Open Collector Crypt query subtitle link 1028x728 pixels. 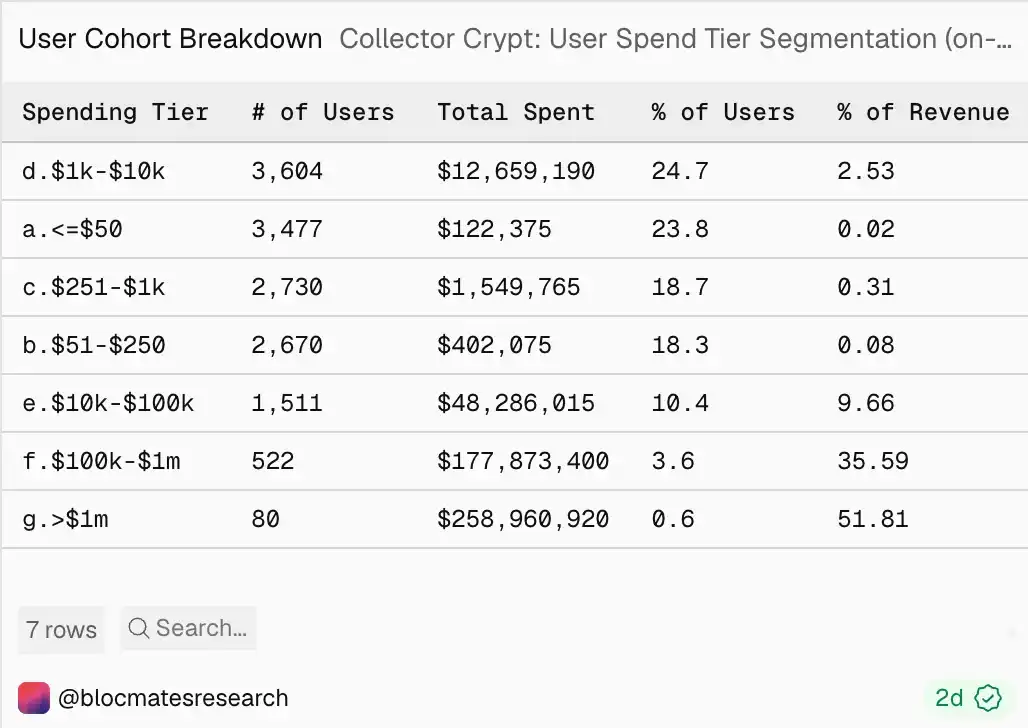click(x=676, y=39)
